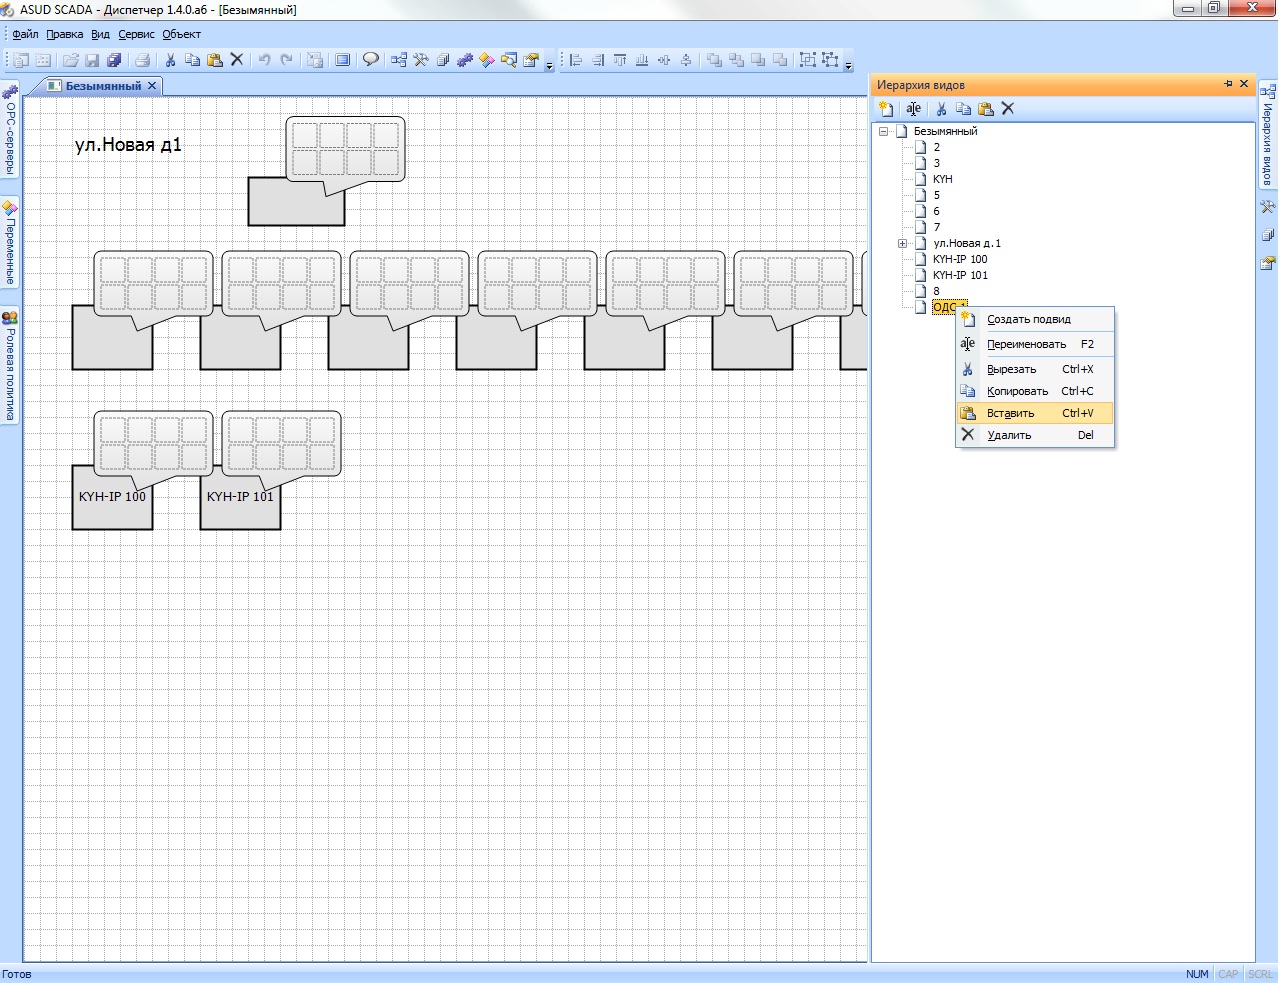Click the speech bubble icon in main toolbar
1282x983 pixels.
(x=370, y=60)
